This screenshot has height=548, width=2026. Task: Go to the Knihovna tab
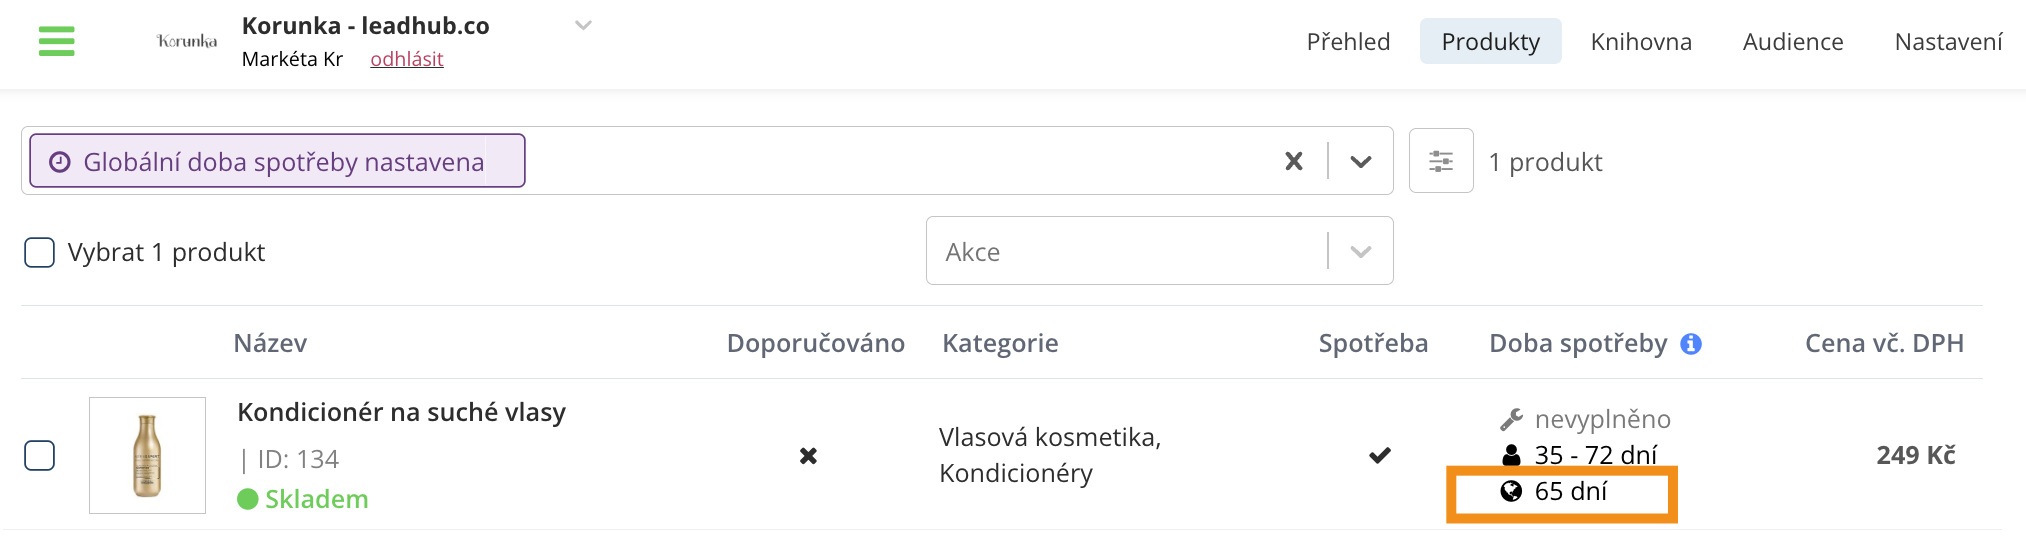click(1641, 42)
